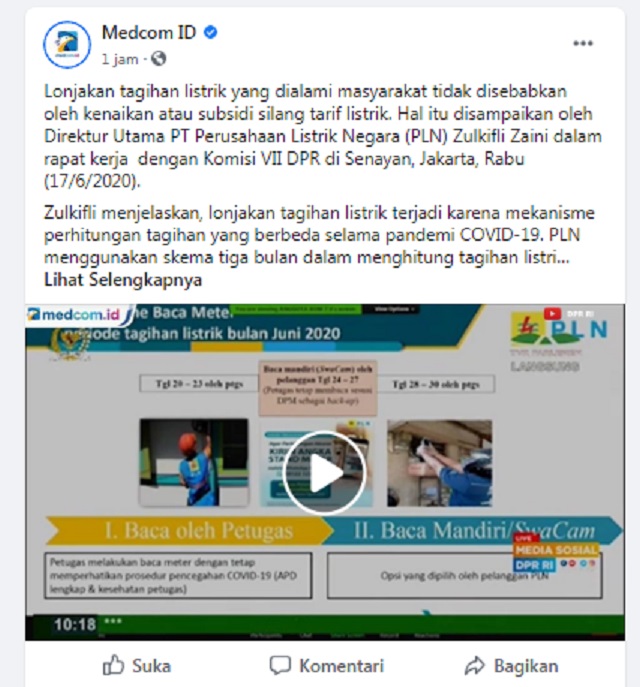Click the 10:18 video duration label

click(75, 624)
